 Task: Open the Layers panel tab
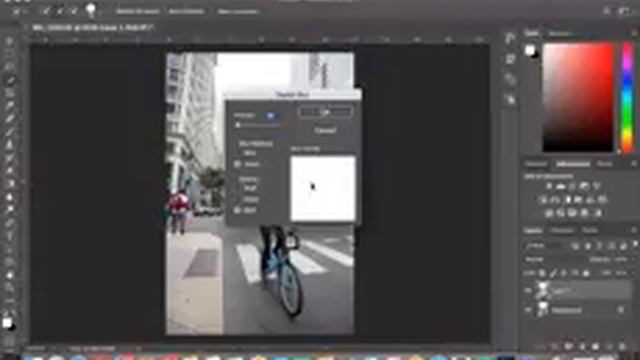click(533, 231)
